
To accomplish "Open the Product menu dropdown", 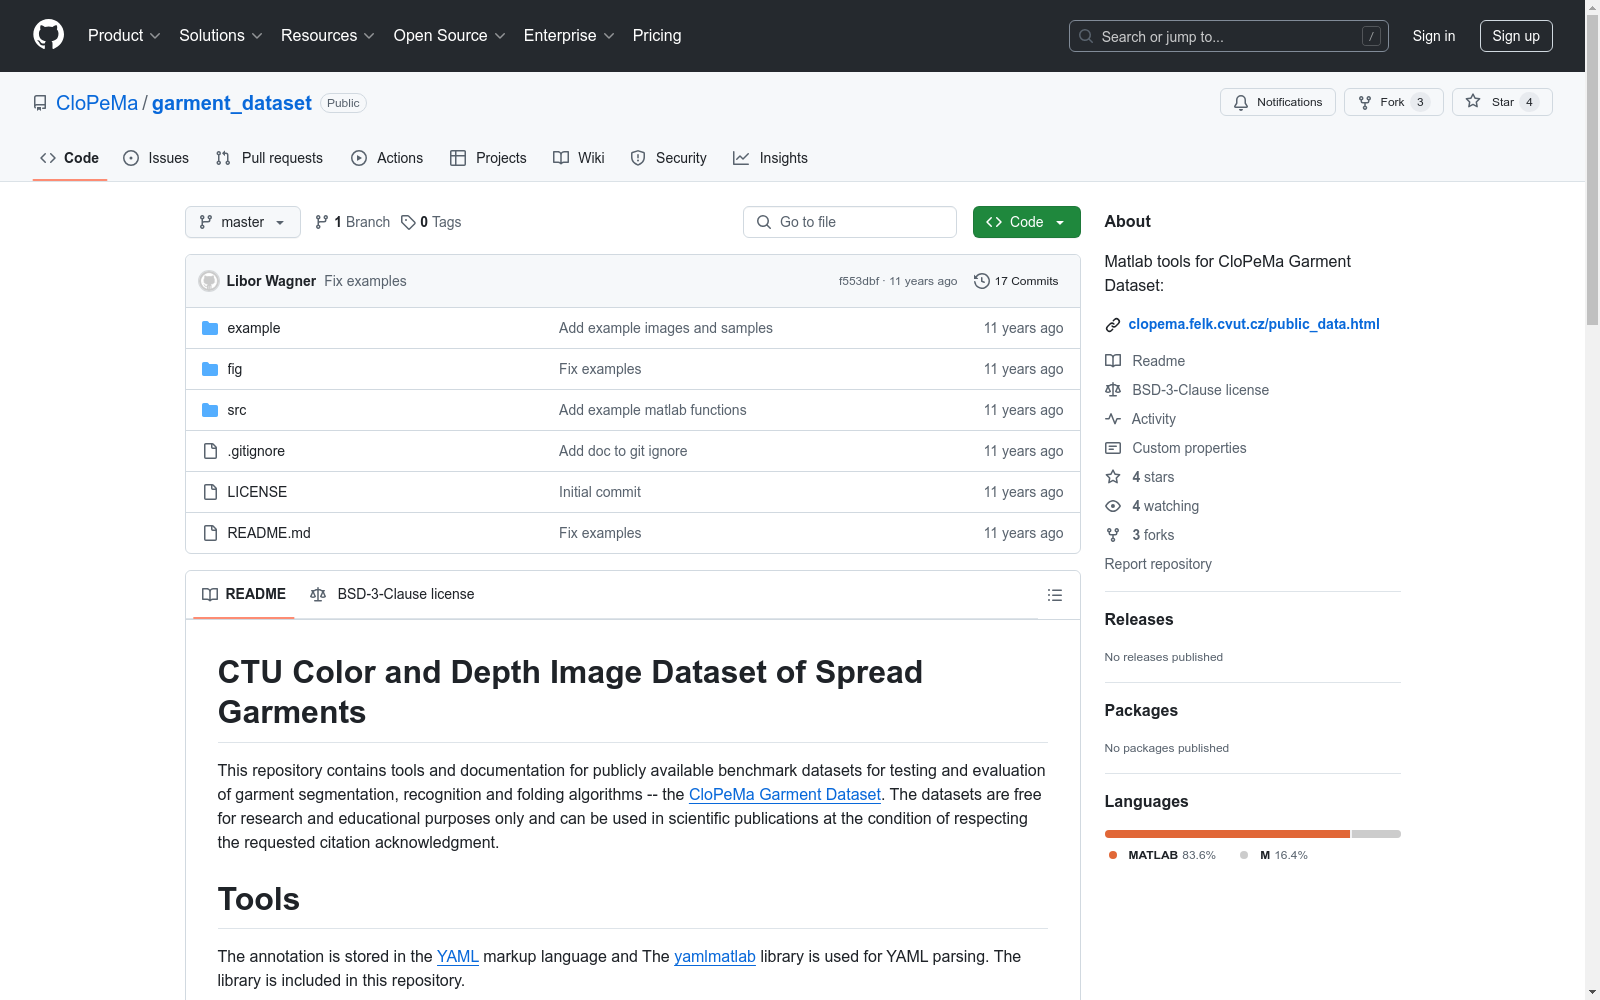I will (x=124, y=36).
